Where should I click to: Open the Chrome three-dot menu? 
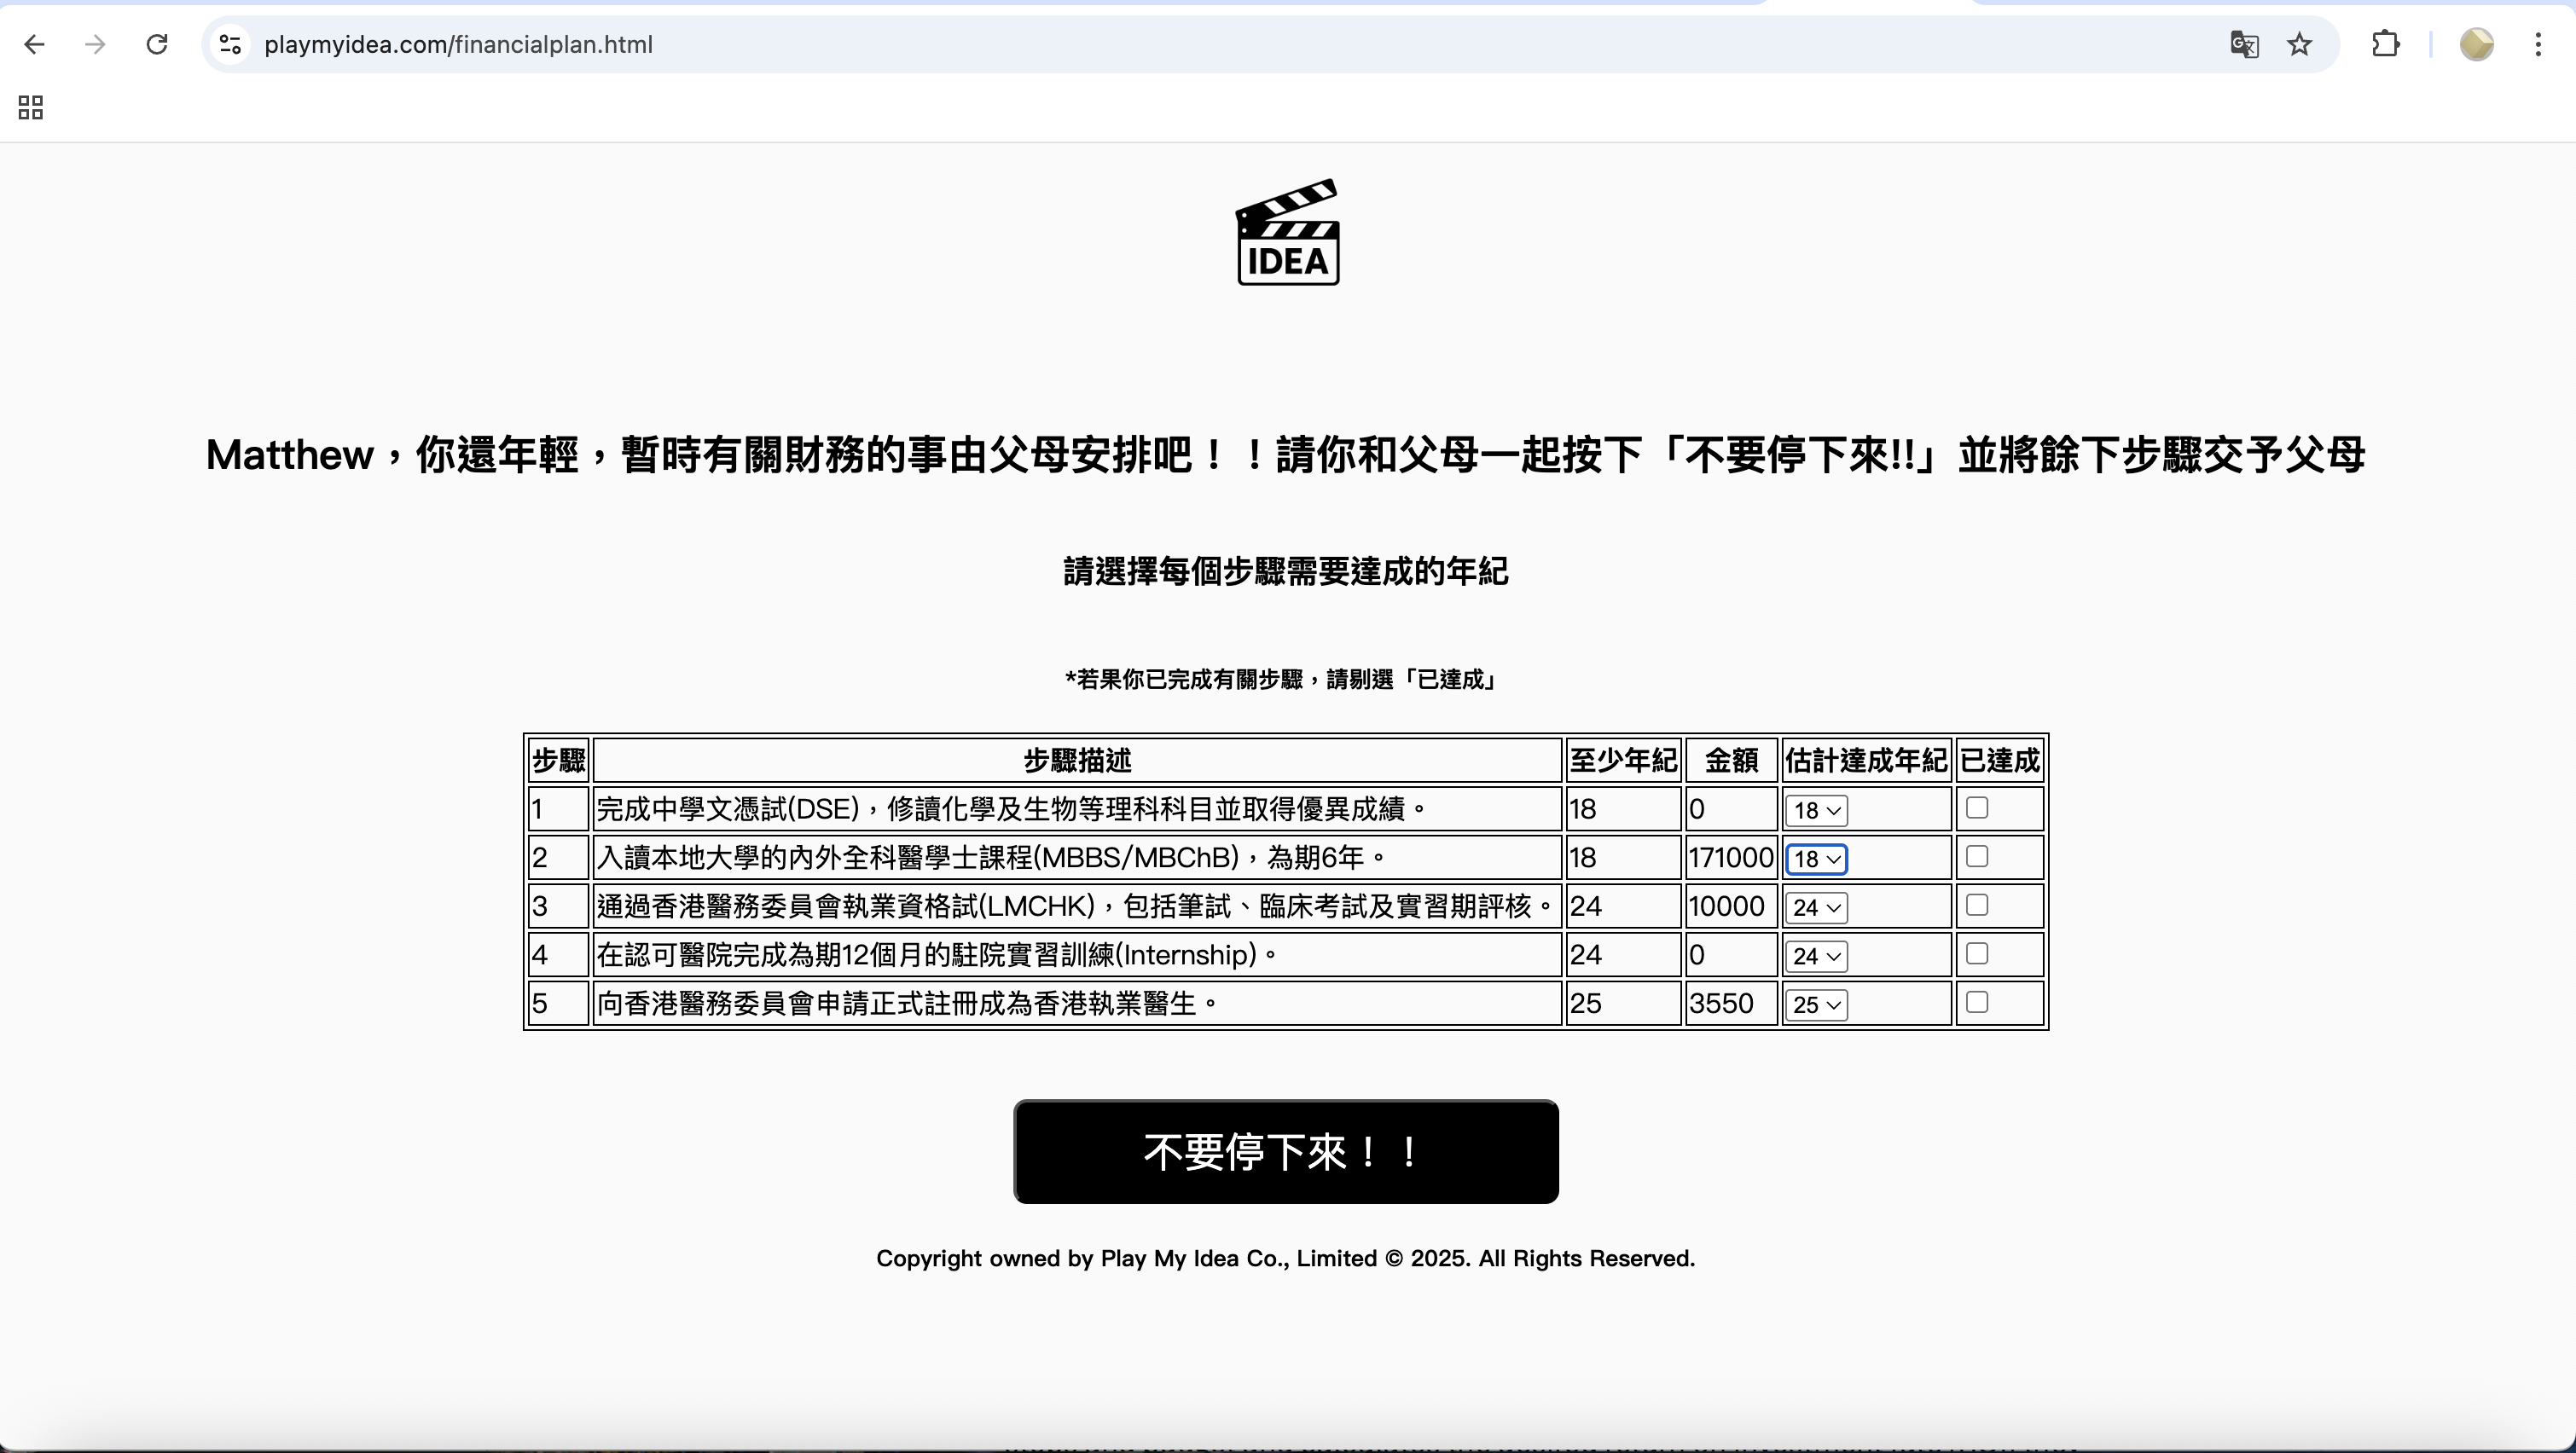2538,44
